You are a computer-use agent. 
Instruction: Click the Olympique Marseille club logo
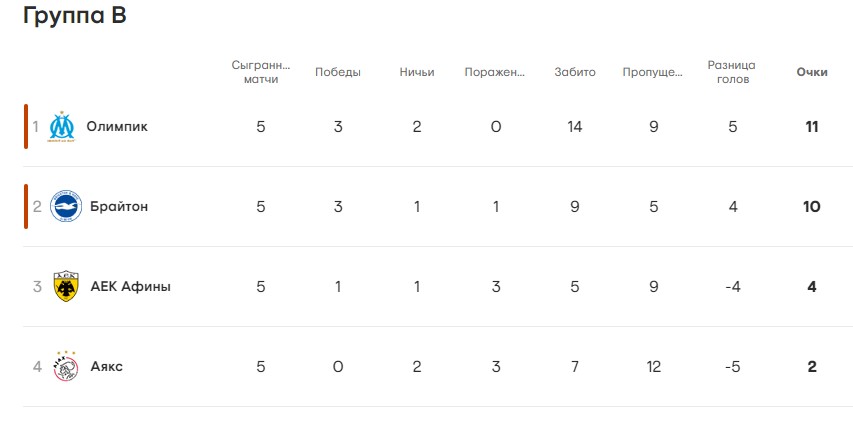pos(61,127)
